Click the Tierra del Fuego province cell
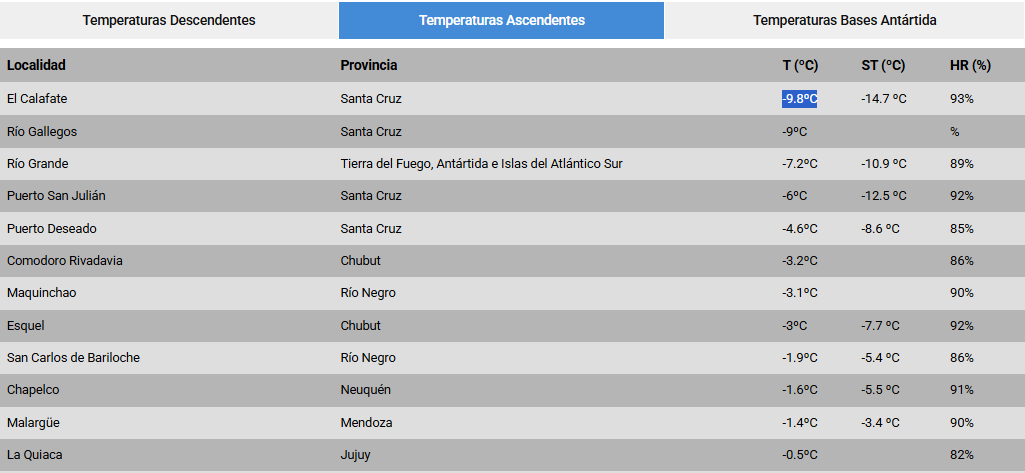 click(x=481, y=164)
